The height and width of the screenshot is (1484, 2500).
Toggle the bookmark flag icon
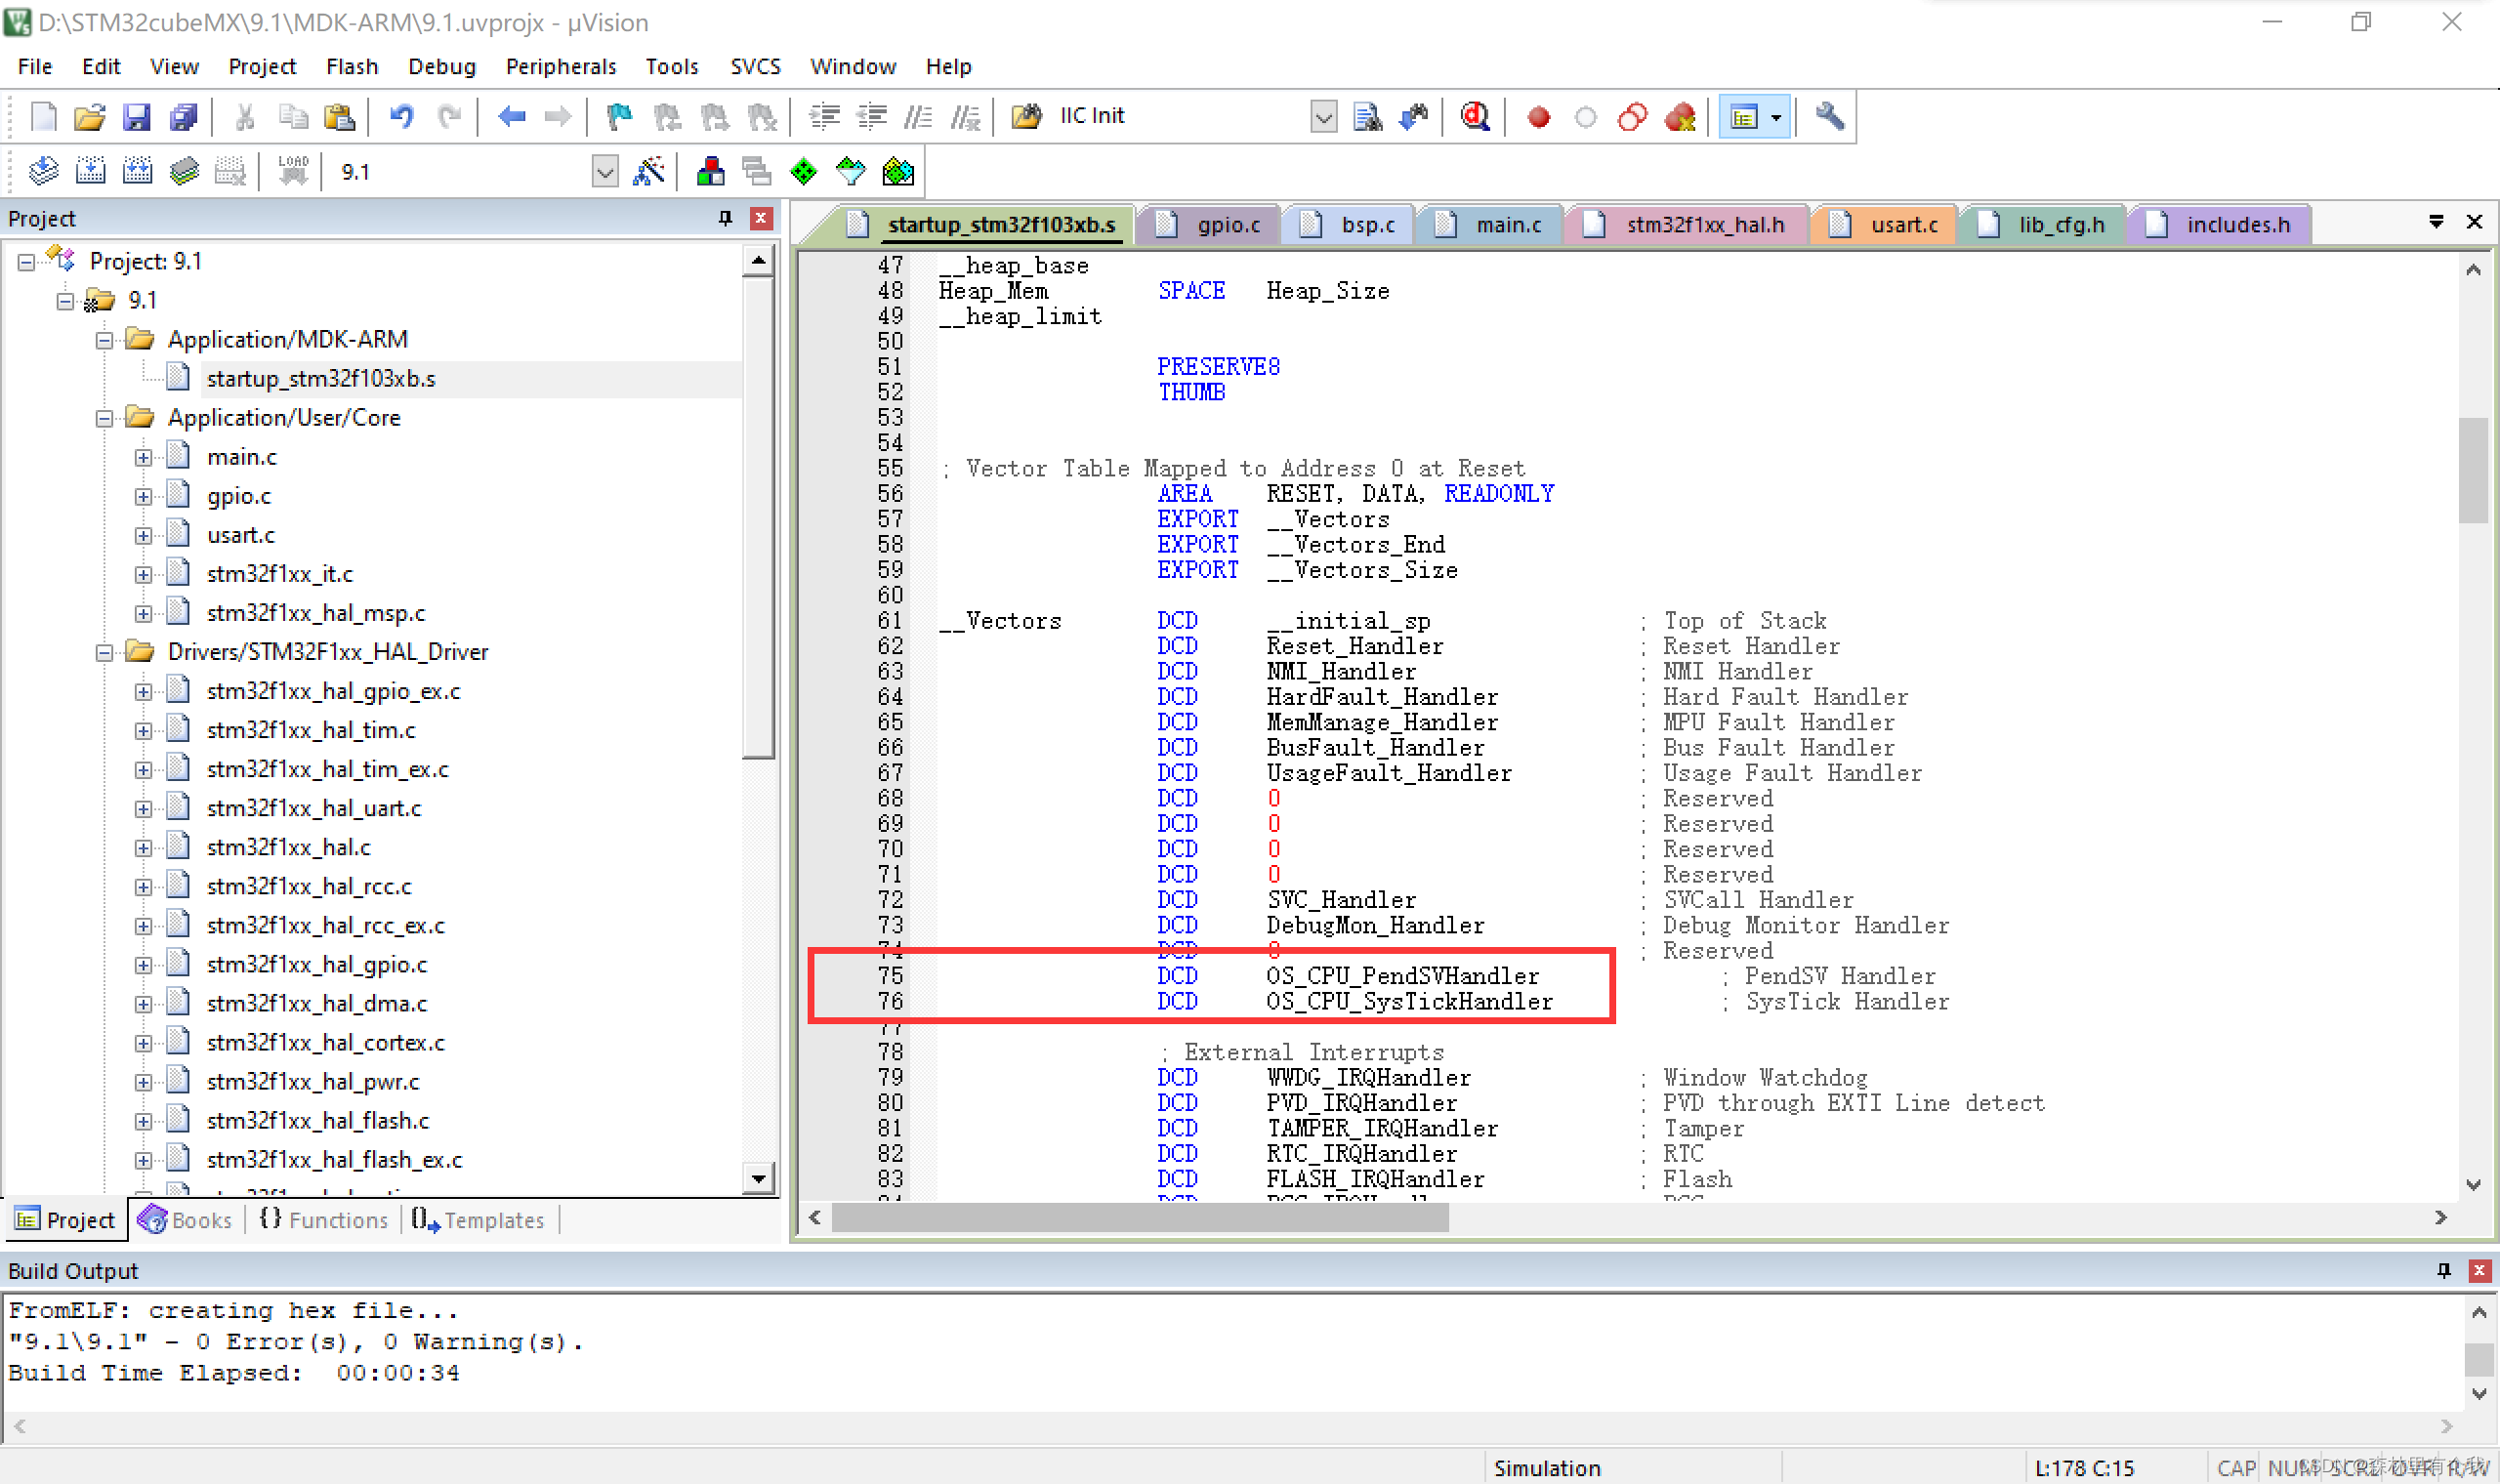point(619,117)
